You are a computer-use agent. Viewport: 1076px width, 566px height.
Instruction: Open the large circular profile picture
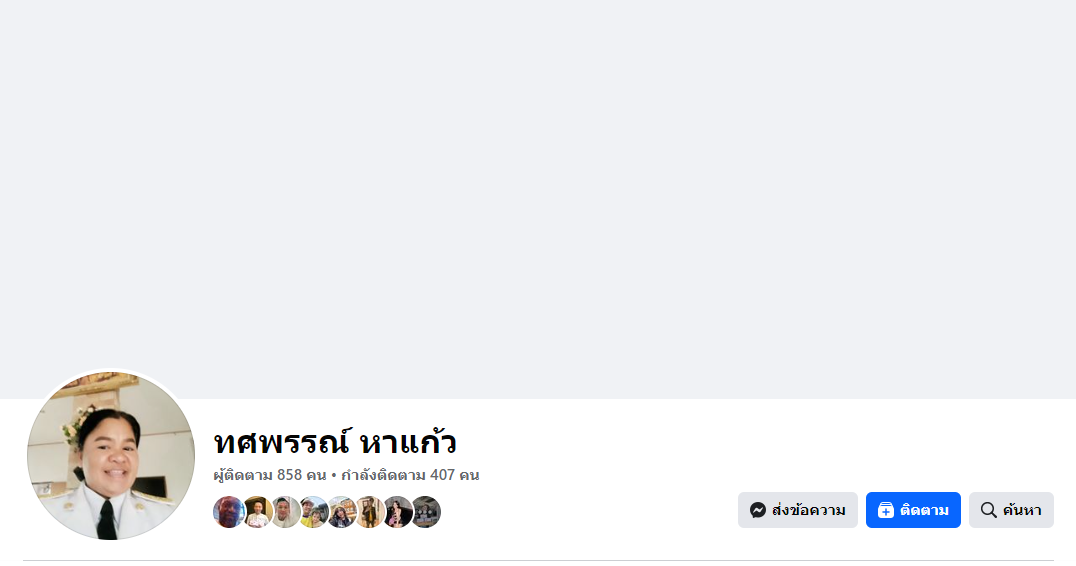[x=111, y=456]
